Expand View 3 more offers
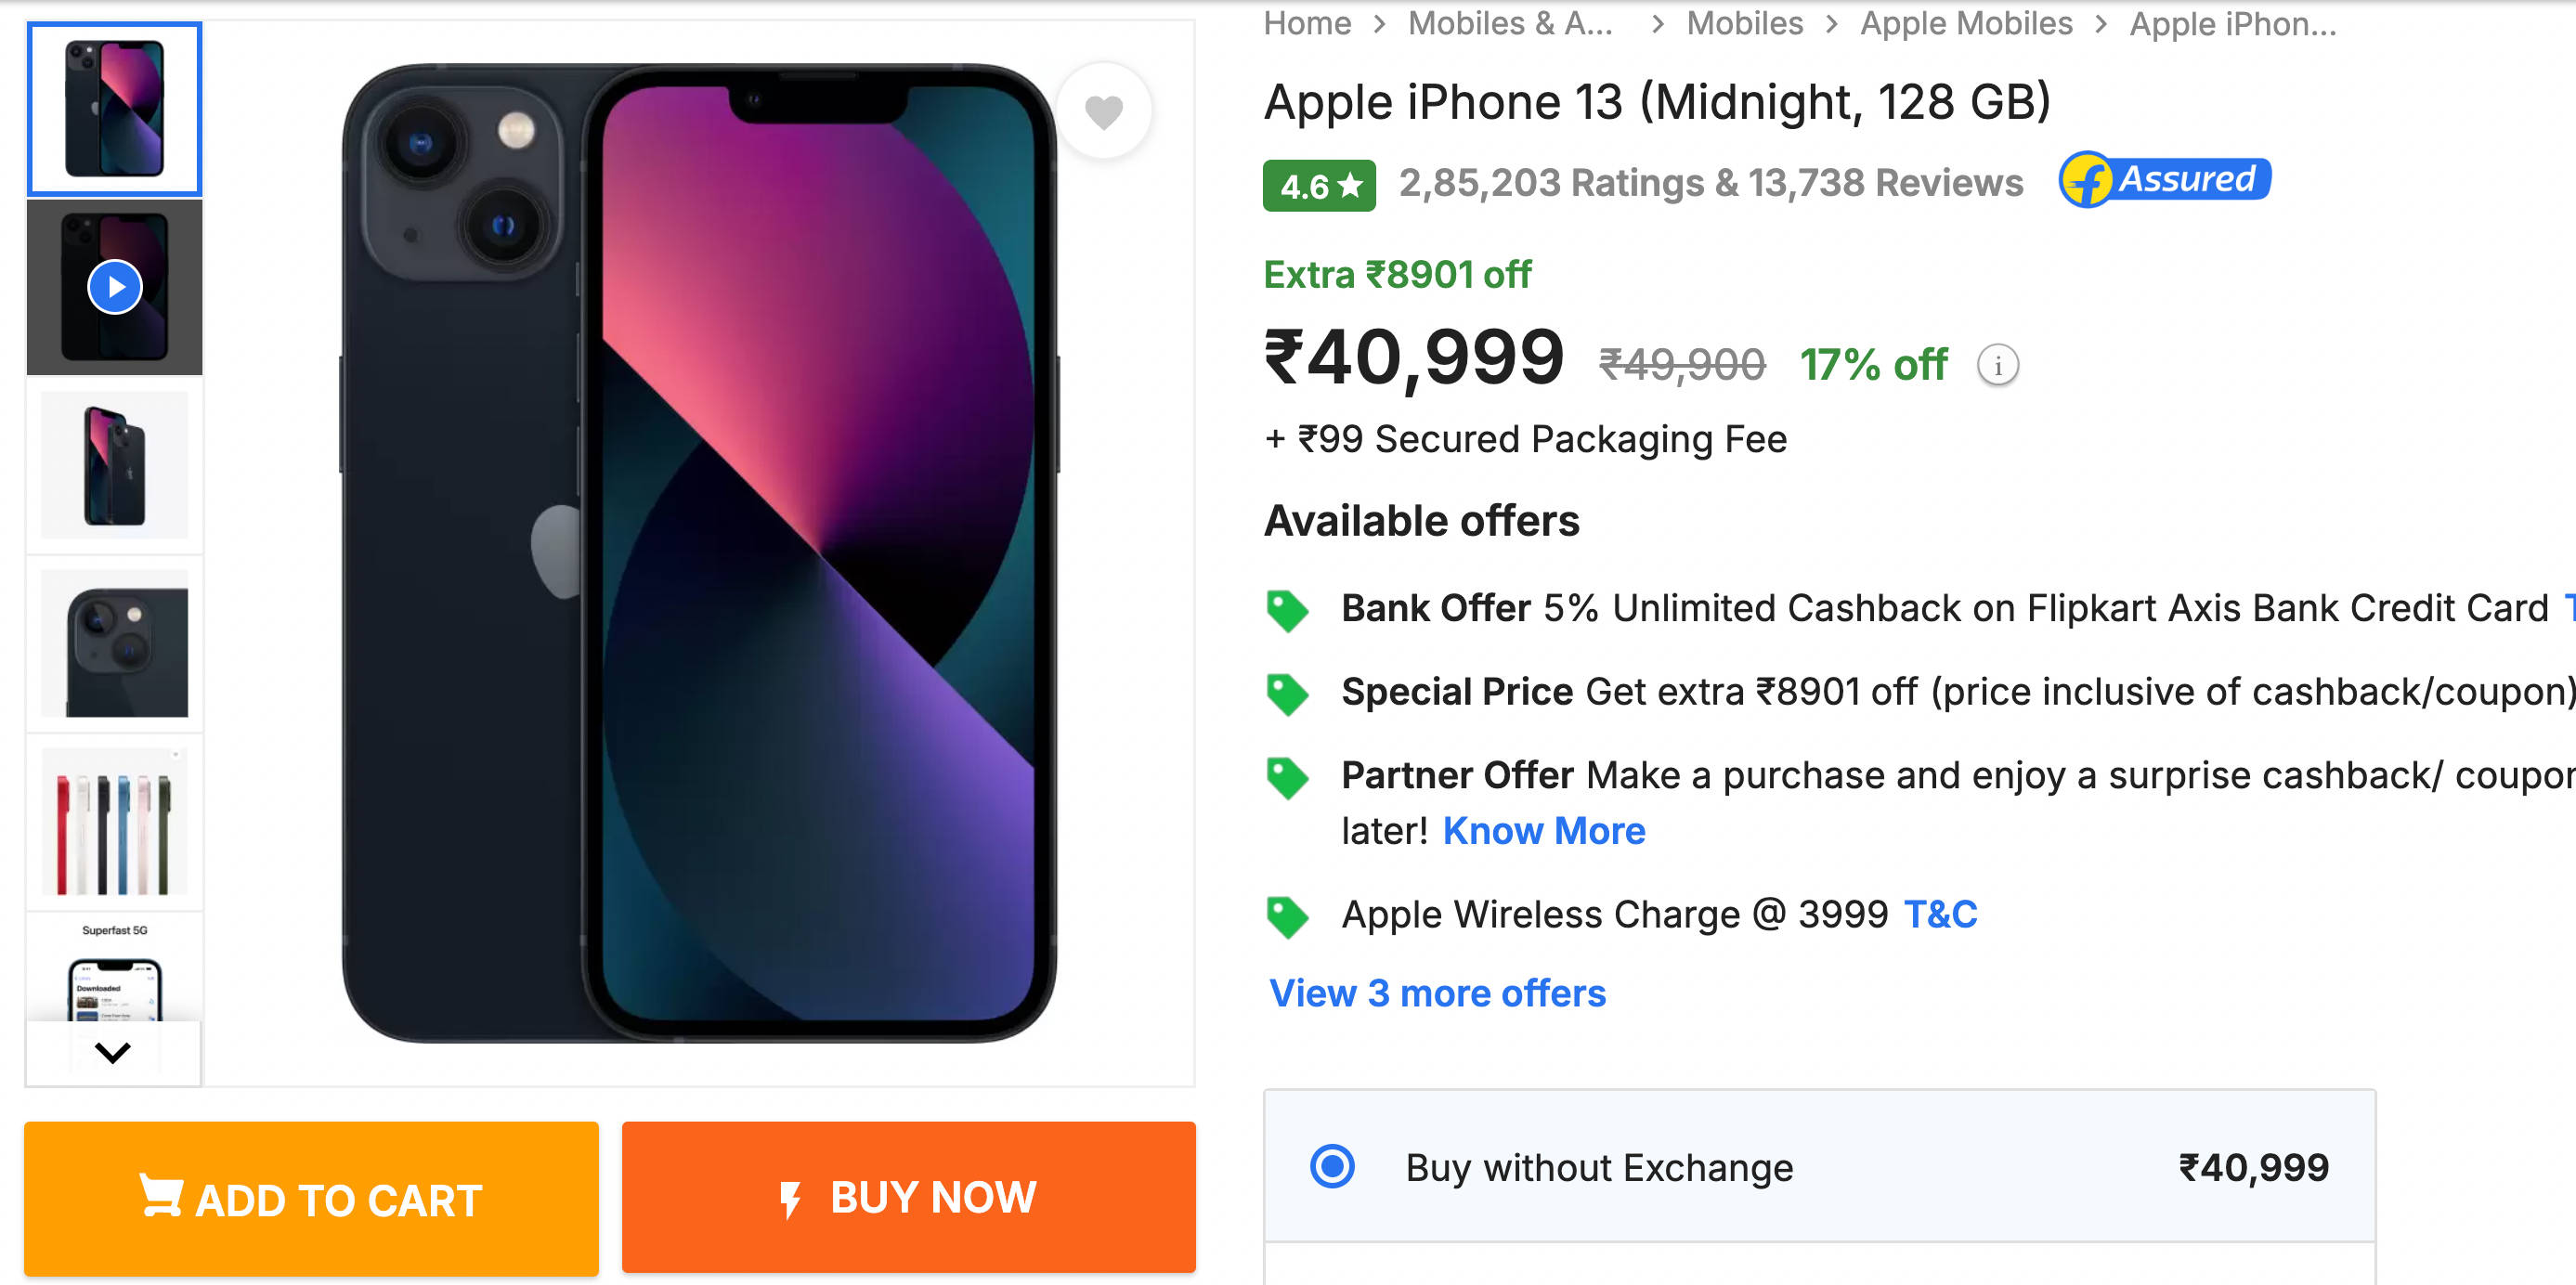 1436,993
